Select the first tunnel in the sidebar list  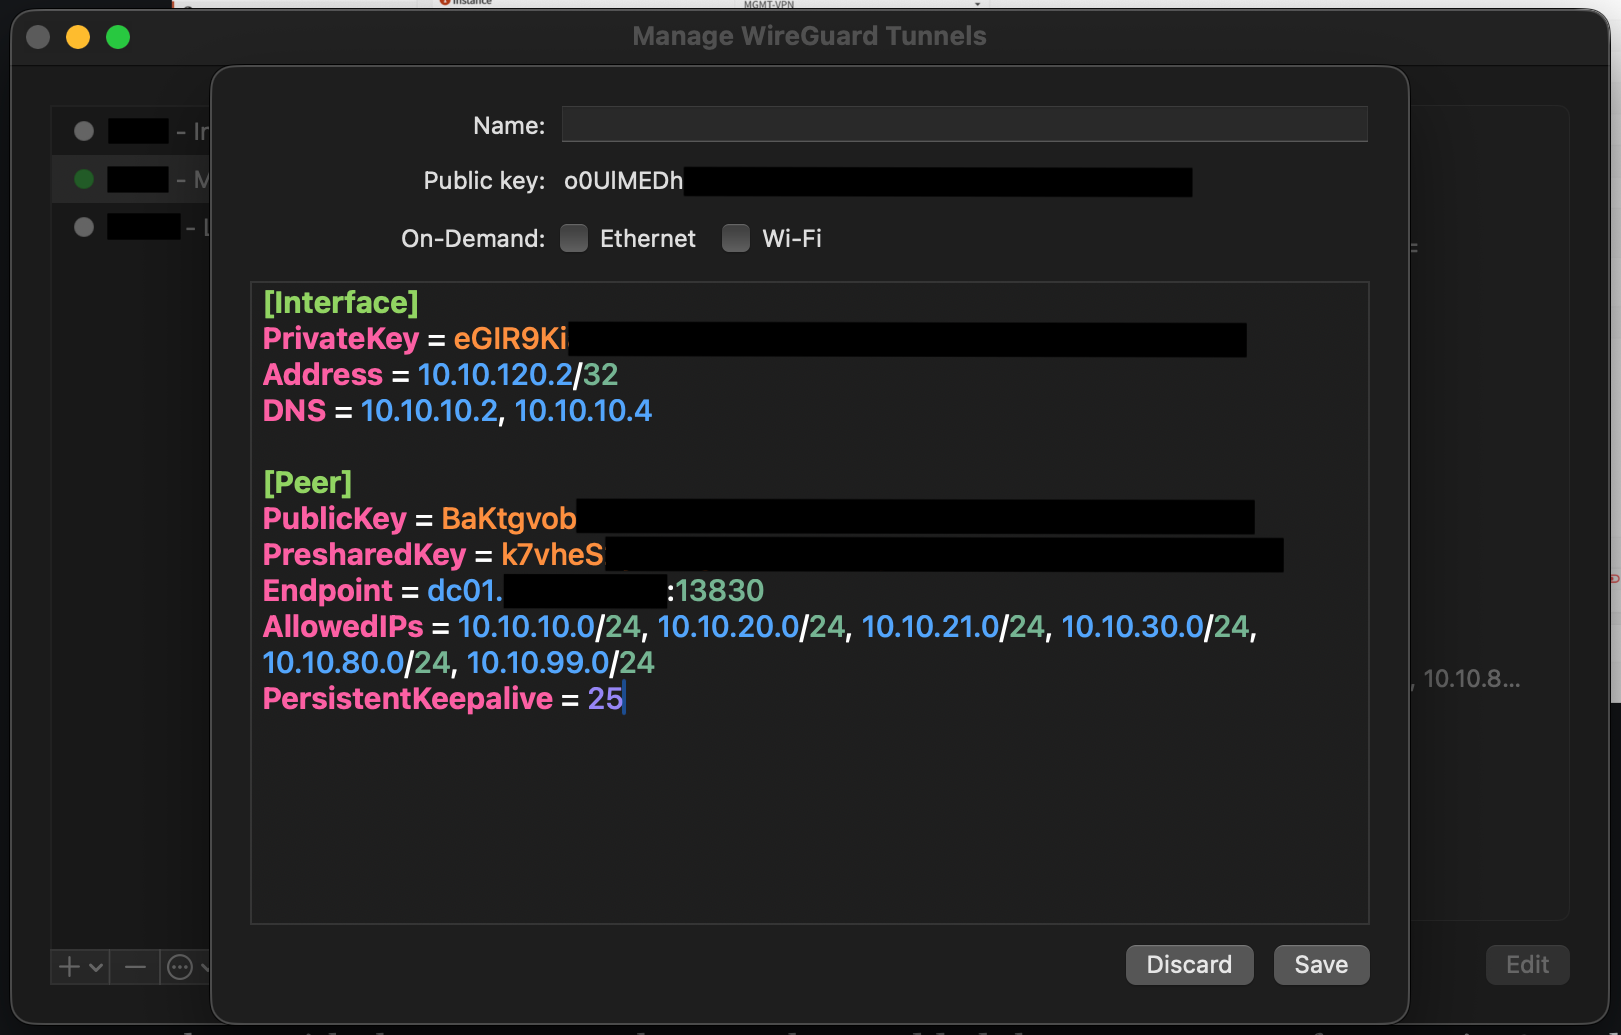click(x=140, y=131)
